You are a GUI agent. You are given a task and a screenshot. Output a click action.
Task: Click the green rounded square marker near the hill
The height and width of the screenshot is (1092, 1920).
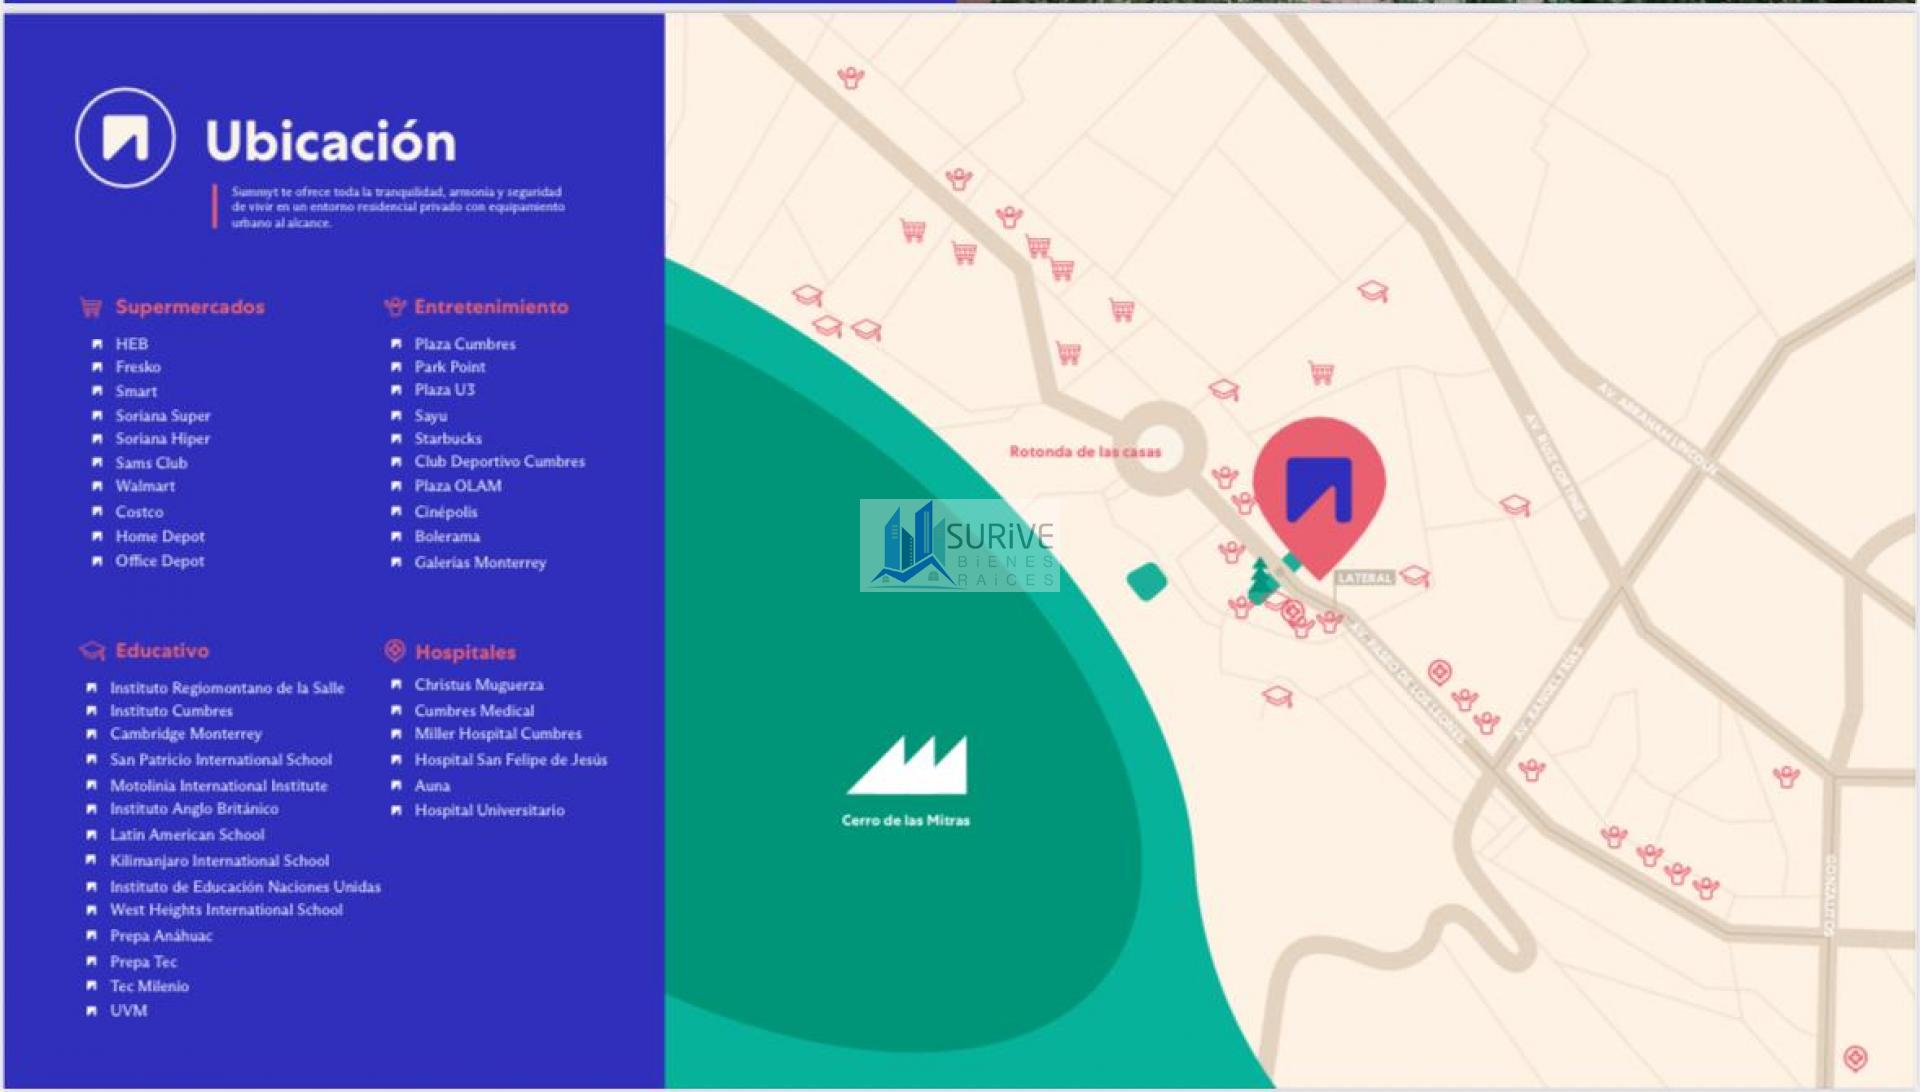(1146, 582)
